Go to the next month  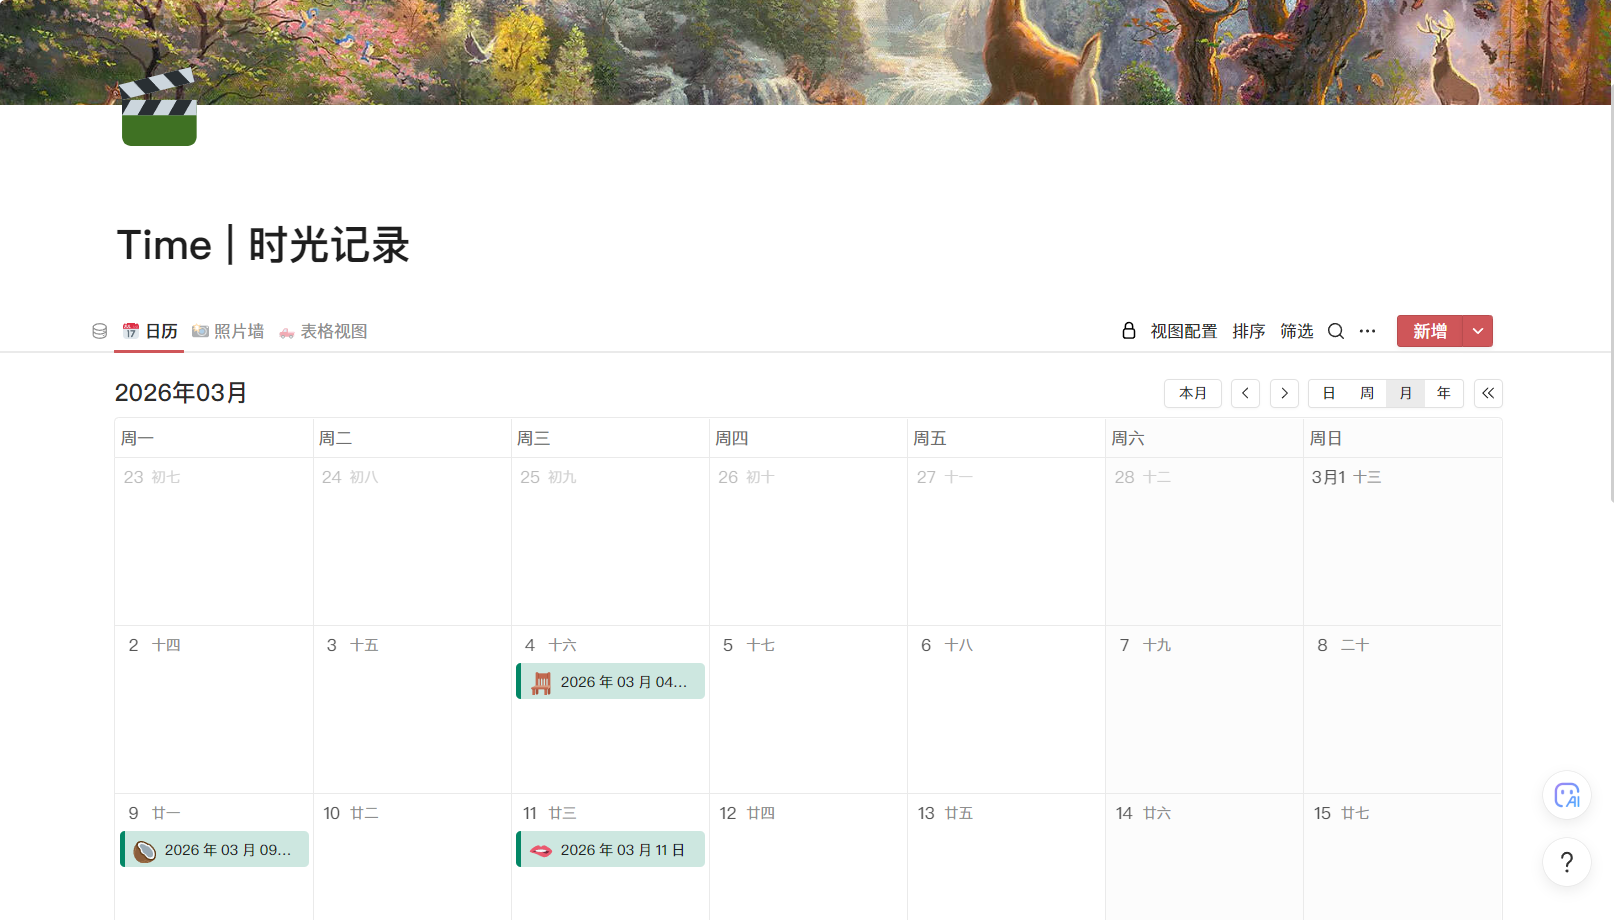1284,393
